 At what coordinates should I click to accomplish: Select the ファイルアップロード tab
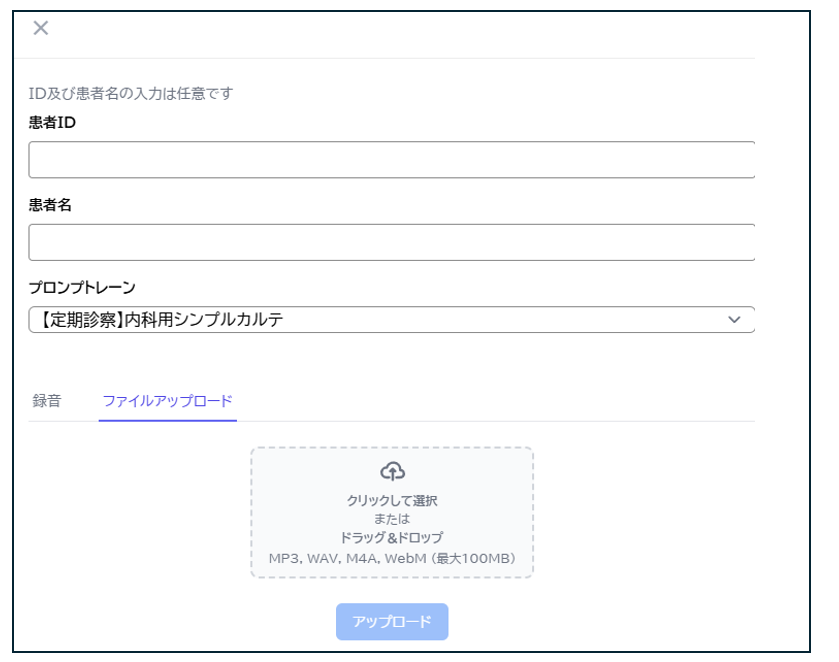pos(167,401)
